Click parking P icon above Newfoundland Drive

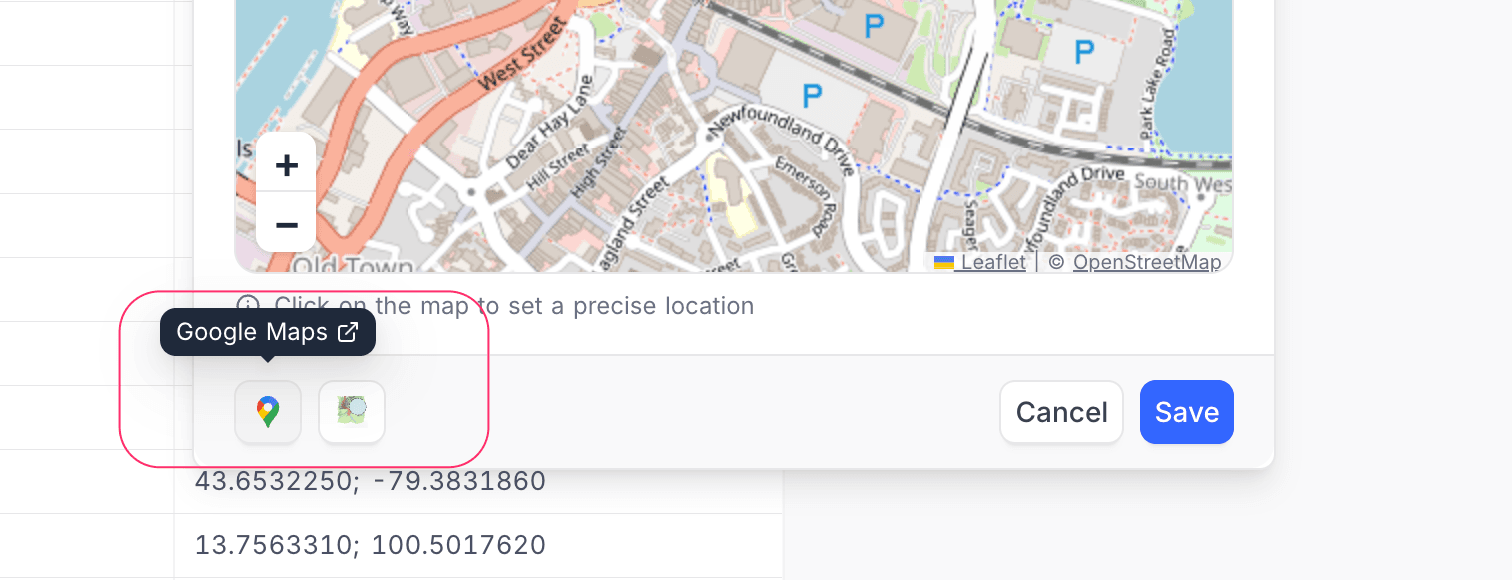click(x=812, y=97)
